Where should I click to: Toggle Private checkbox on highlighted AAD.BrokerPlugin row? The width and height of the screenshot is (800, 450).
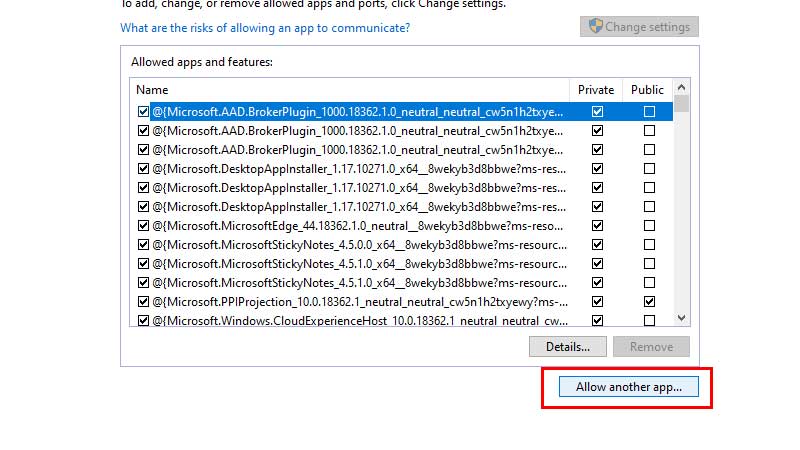(x=597, y=111)
